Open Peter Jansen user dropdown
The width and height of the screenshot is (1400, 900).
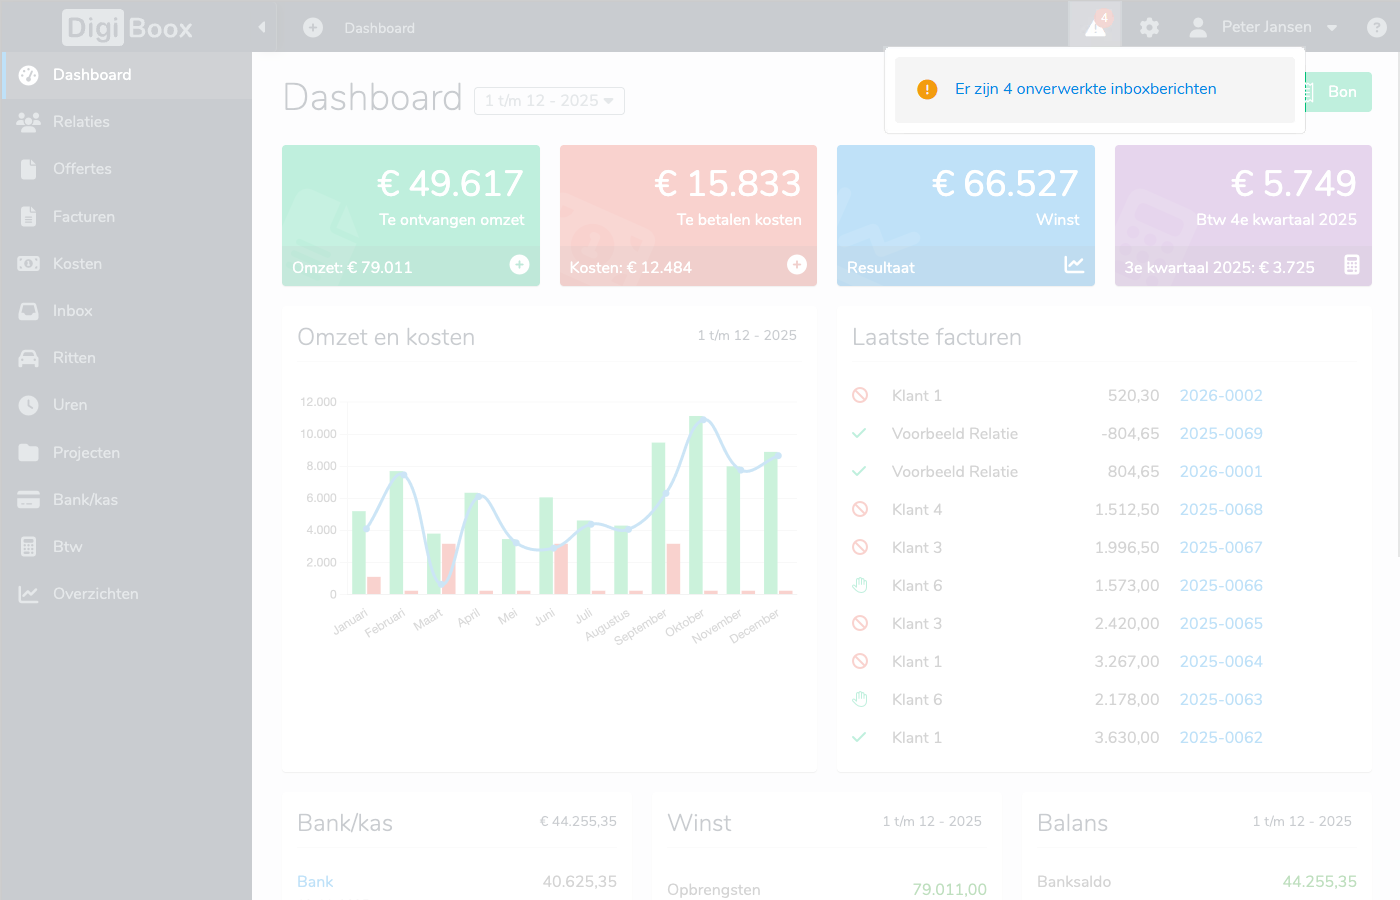click(x=1266, y=27)
